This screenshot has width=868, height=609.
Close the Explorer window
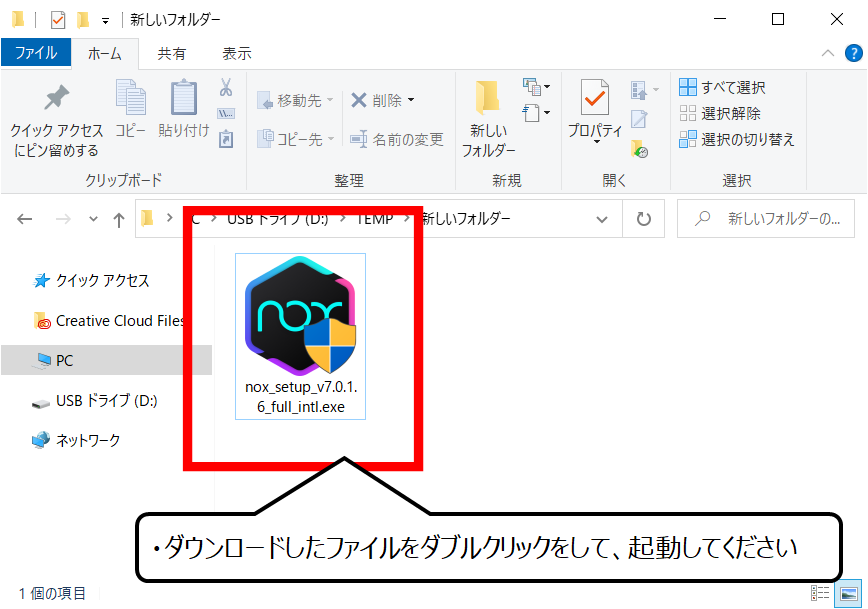click(x=837, y=19)
